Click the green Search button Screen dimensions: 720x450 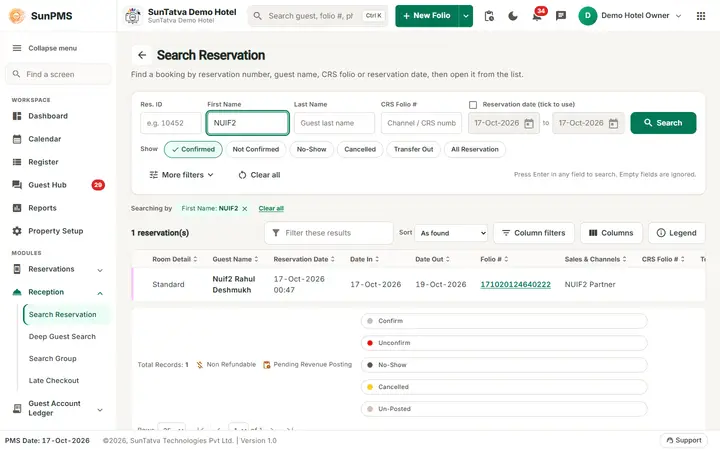[x=663, y=123]
